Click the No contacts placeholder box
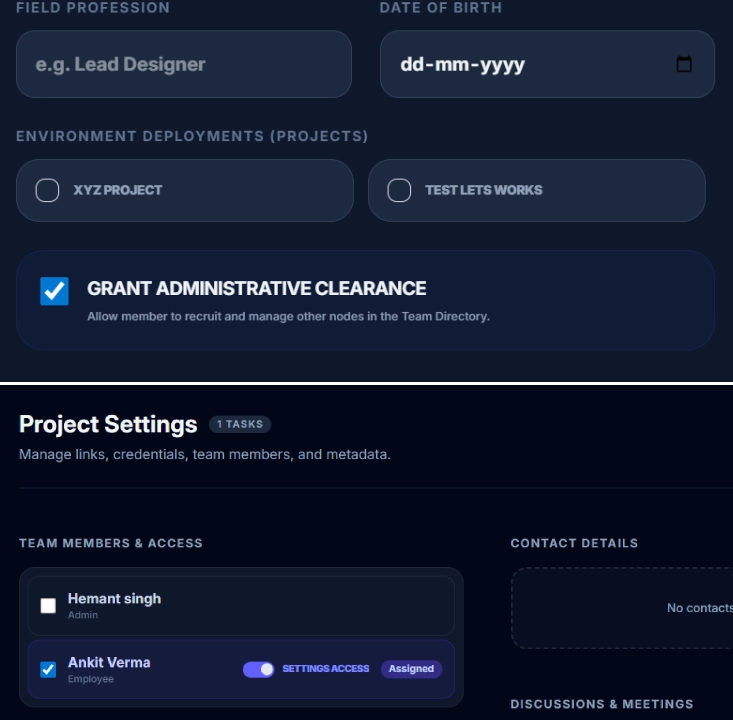 622,608
